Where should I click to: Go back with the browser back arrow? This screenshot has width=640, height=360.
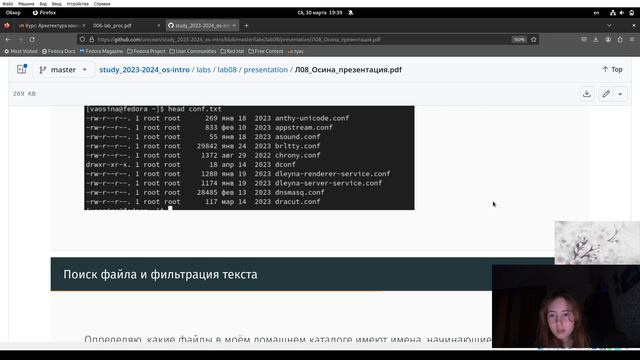point(8,40)
